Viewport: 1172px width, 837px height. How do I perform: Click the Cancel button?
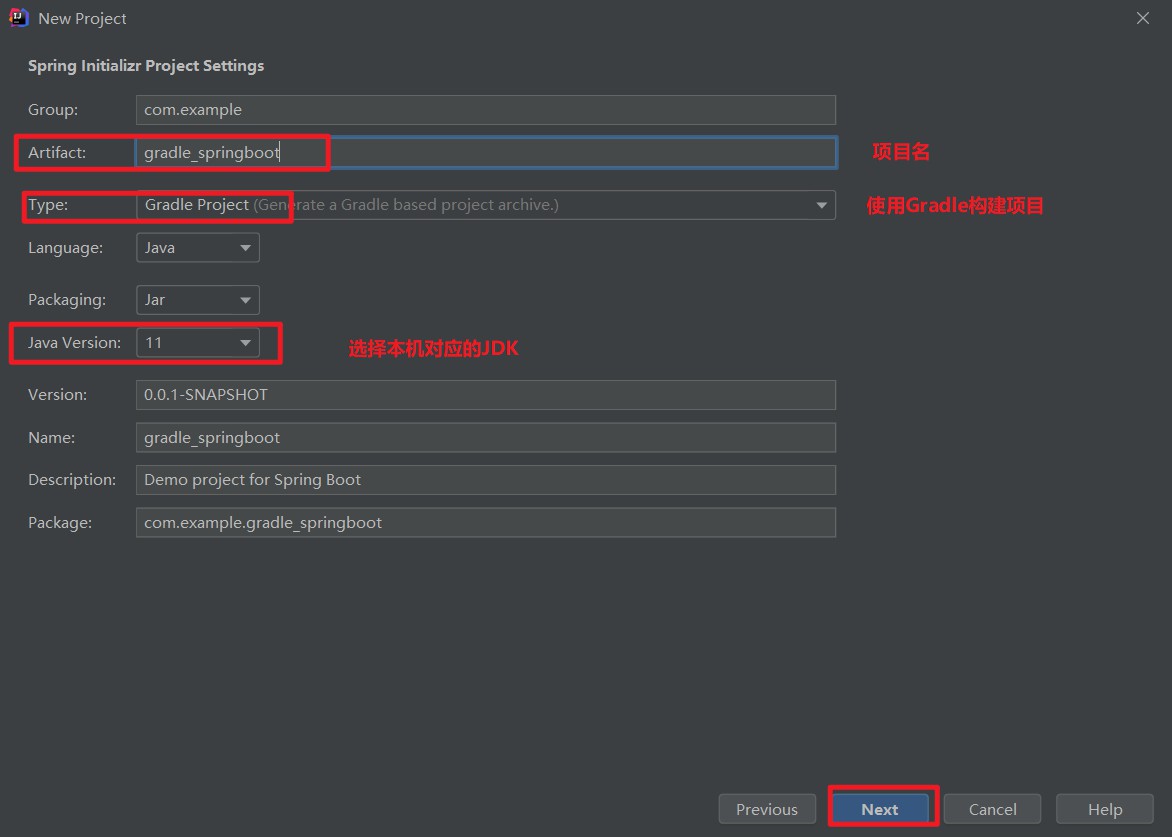pyautogui.click(x=992, y=809)
